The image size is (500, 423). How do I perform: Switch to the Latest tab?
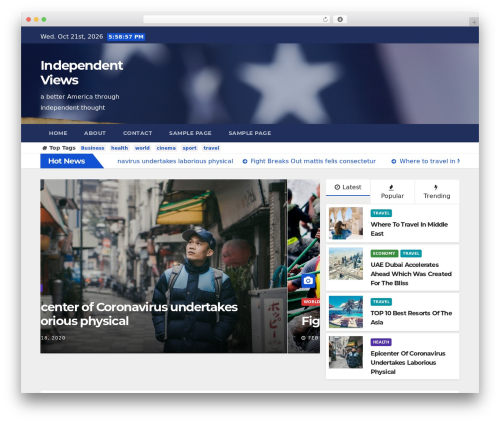(348, 187)
